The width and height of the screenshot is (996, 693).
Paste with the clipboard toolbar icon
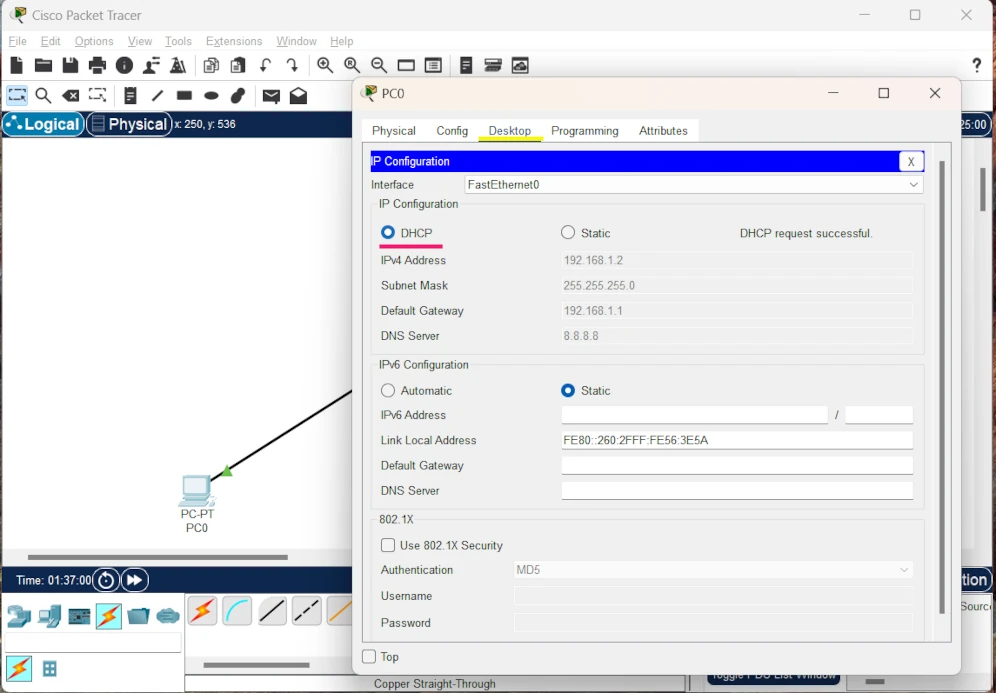pyautogui.click(x=238, y=65)
